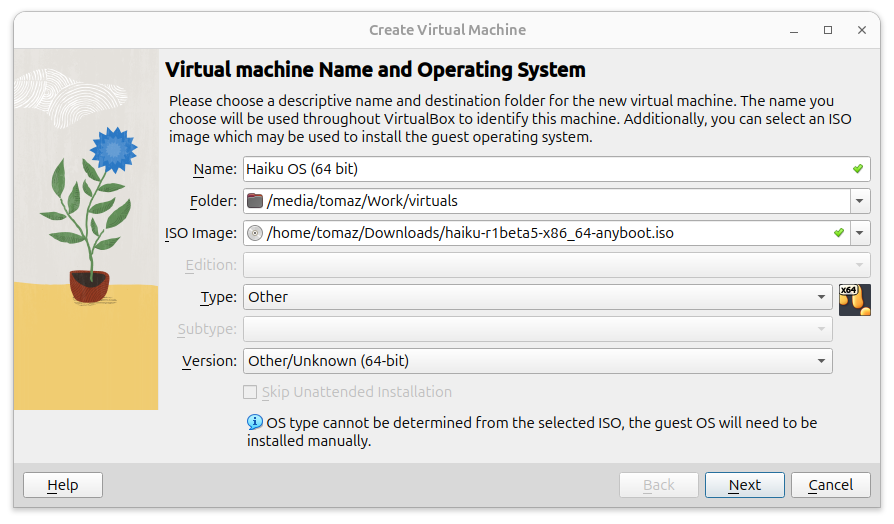Click green checkmark in Name field
Screen dimensions: 894x524
[858, 169]
